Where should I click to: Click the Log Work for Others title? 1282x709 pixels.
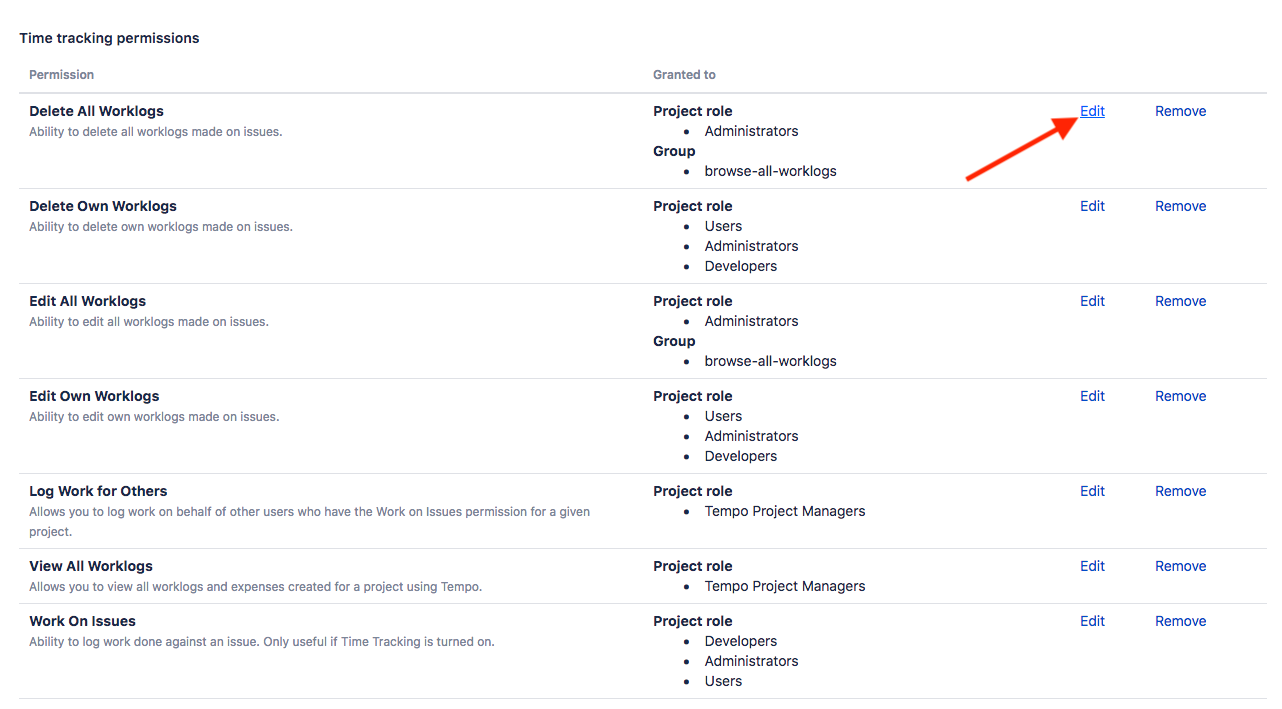pos(98,491)
